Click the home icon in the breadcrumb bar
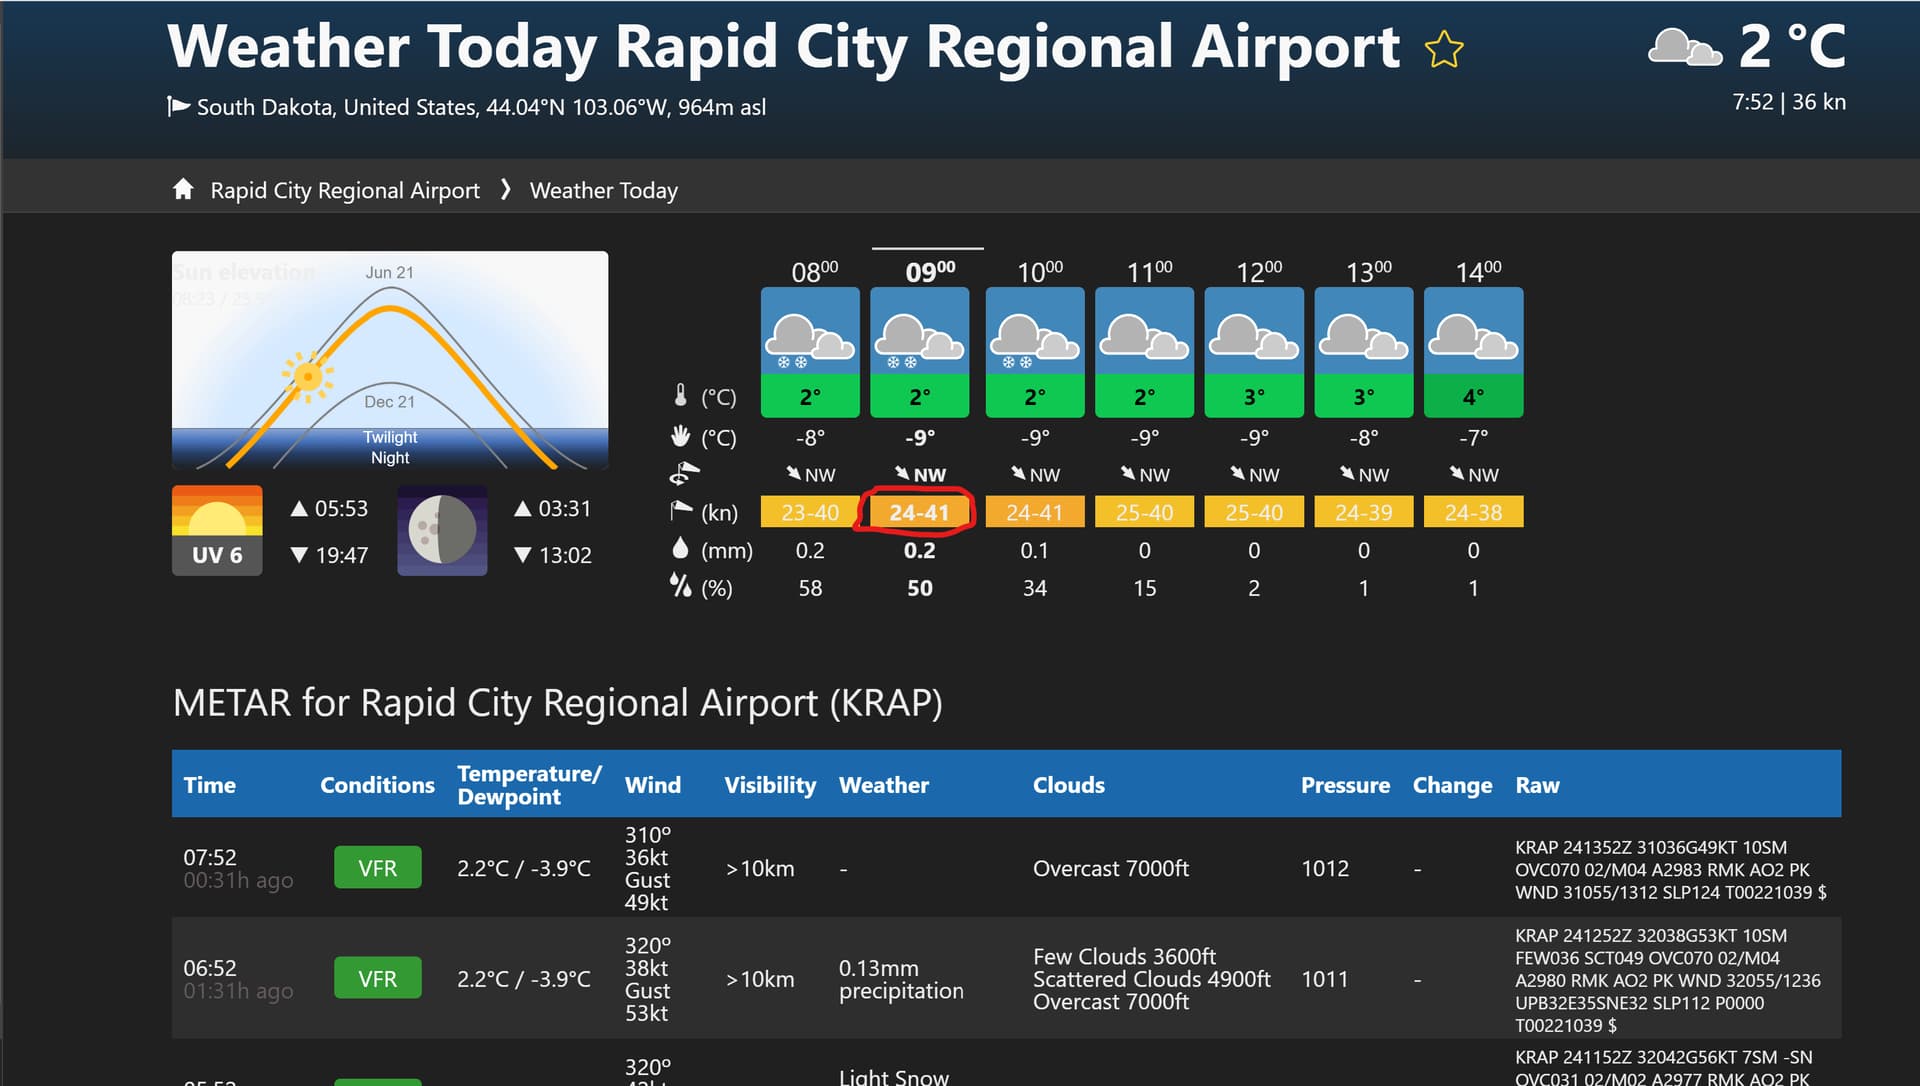The height and width of the screenshot is (1086, 1920). pyautogui.click(x=183, y=189)
